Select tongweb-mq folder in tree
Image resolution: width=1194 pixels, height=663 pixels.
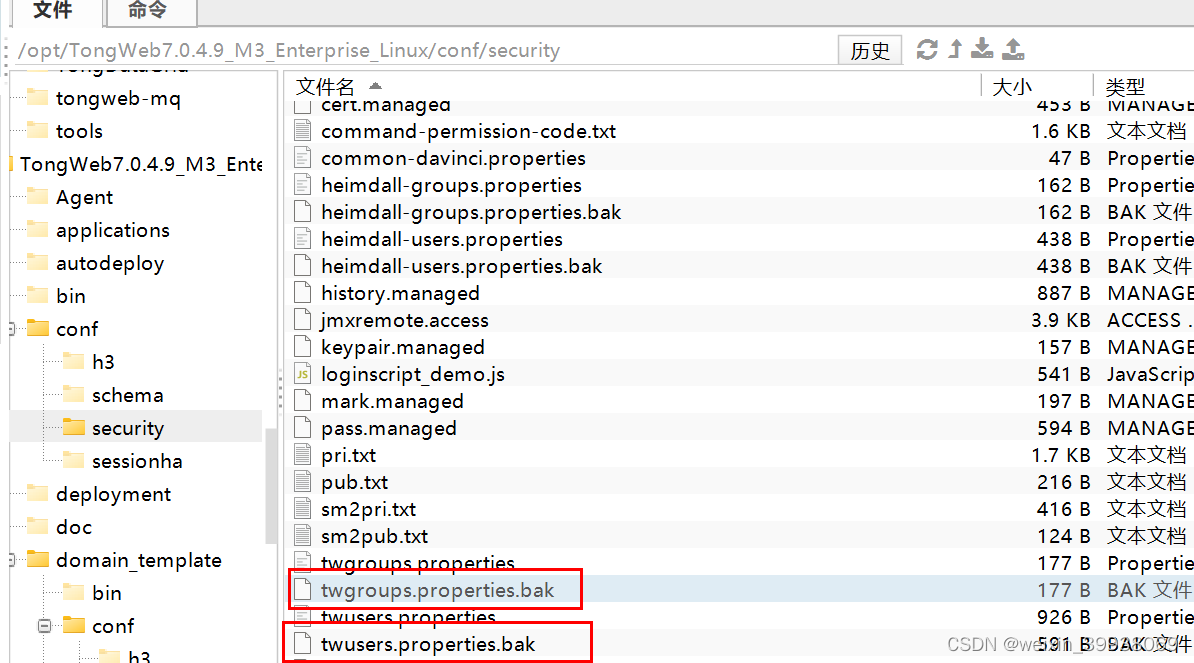[x=118, y=98]
